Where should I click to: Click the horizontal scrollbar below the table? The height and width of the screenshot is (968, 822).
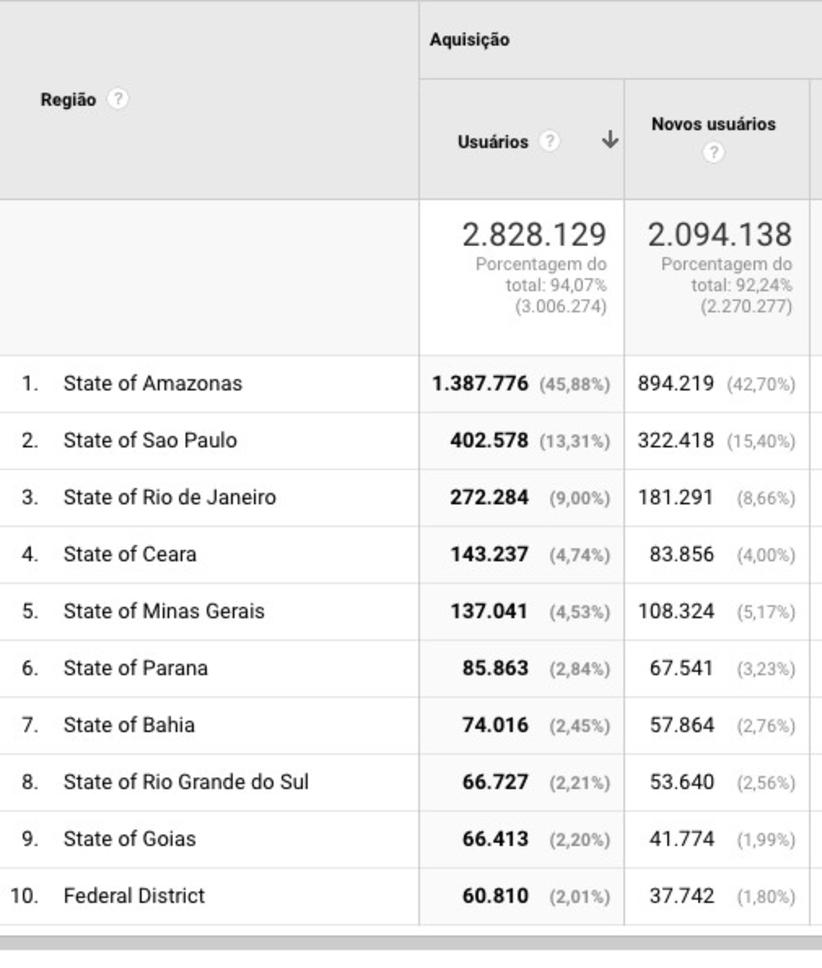coord(410,943)
